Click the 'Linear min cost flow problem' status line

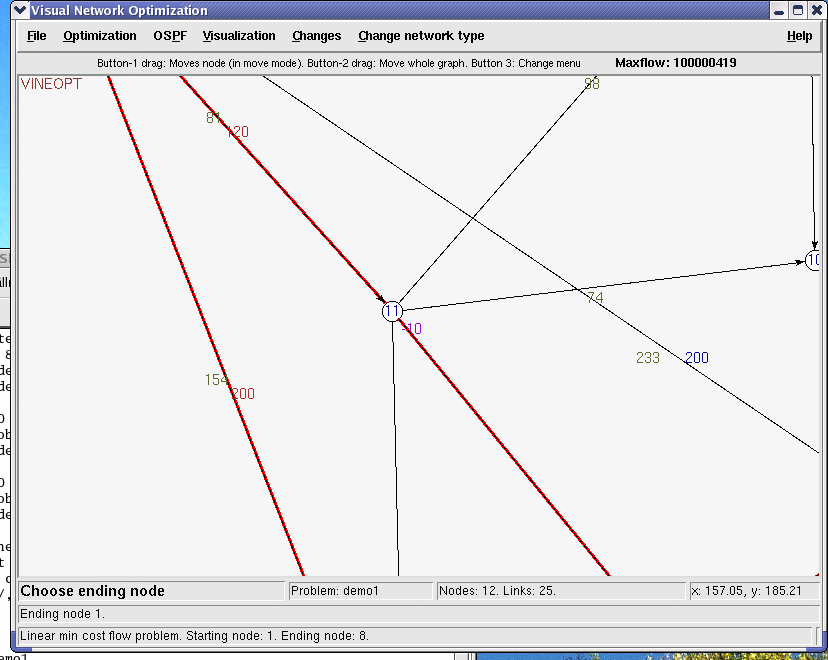(415, 636)
